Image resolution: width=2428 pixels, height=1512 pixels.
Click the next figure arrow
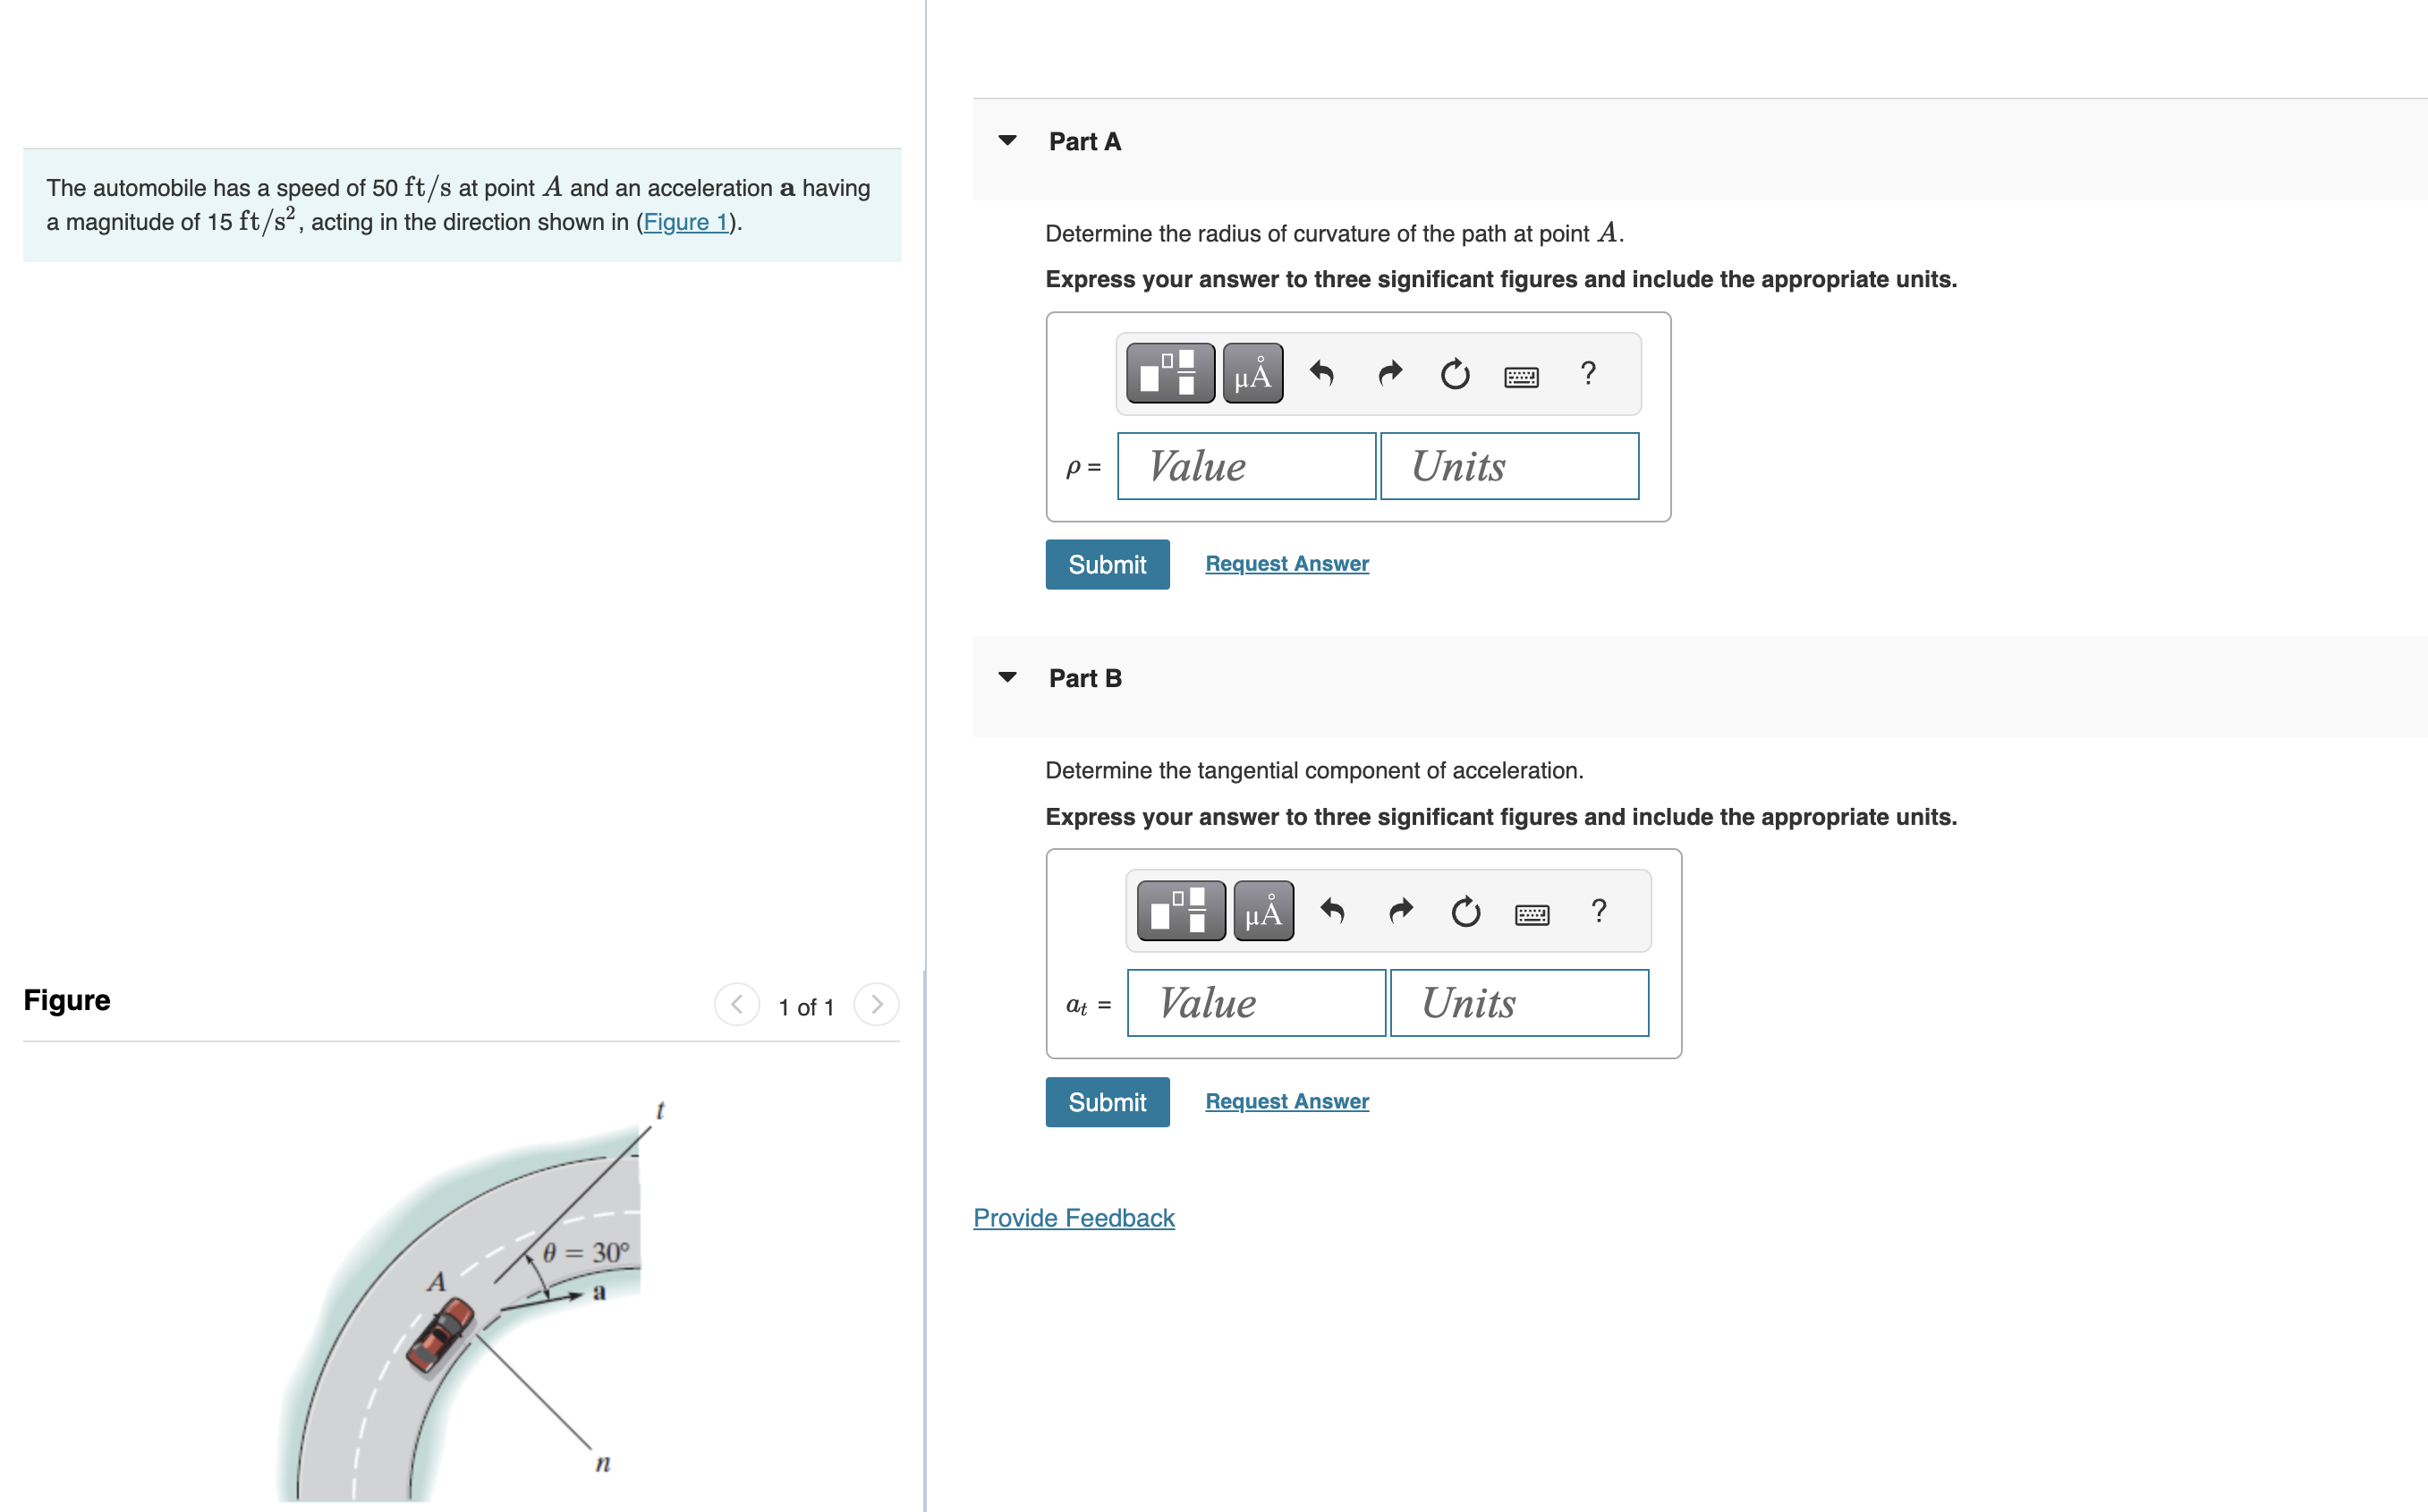pyautogui.click(x=875, y=1006)
